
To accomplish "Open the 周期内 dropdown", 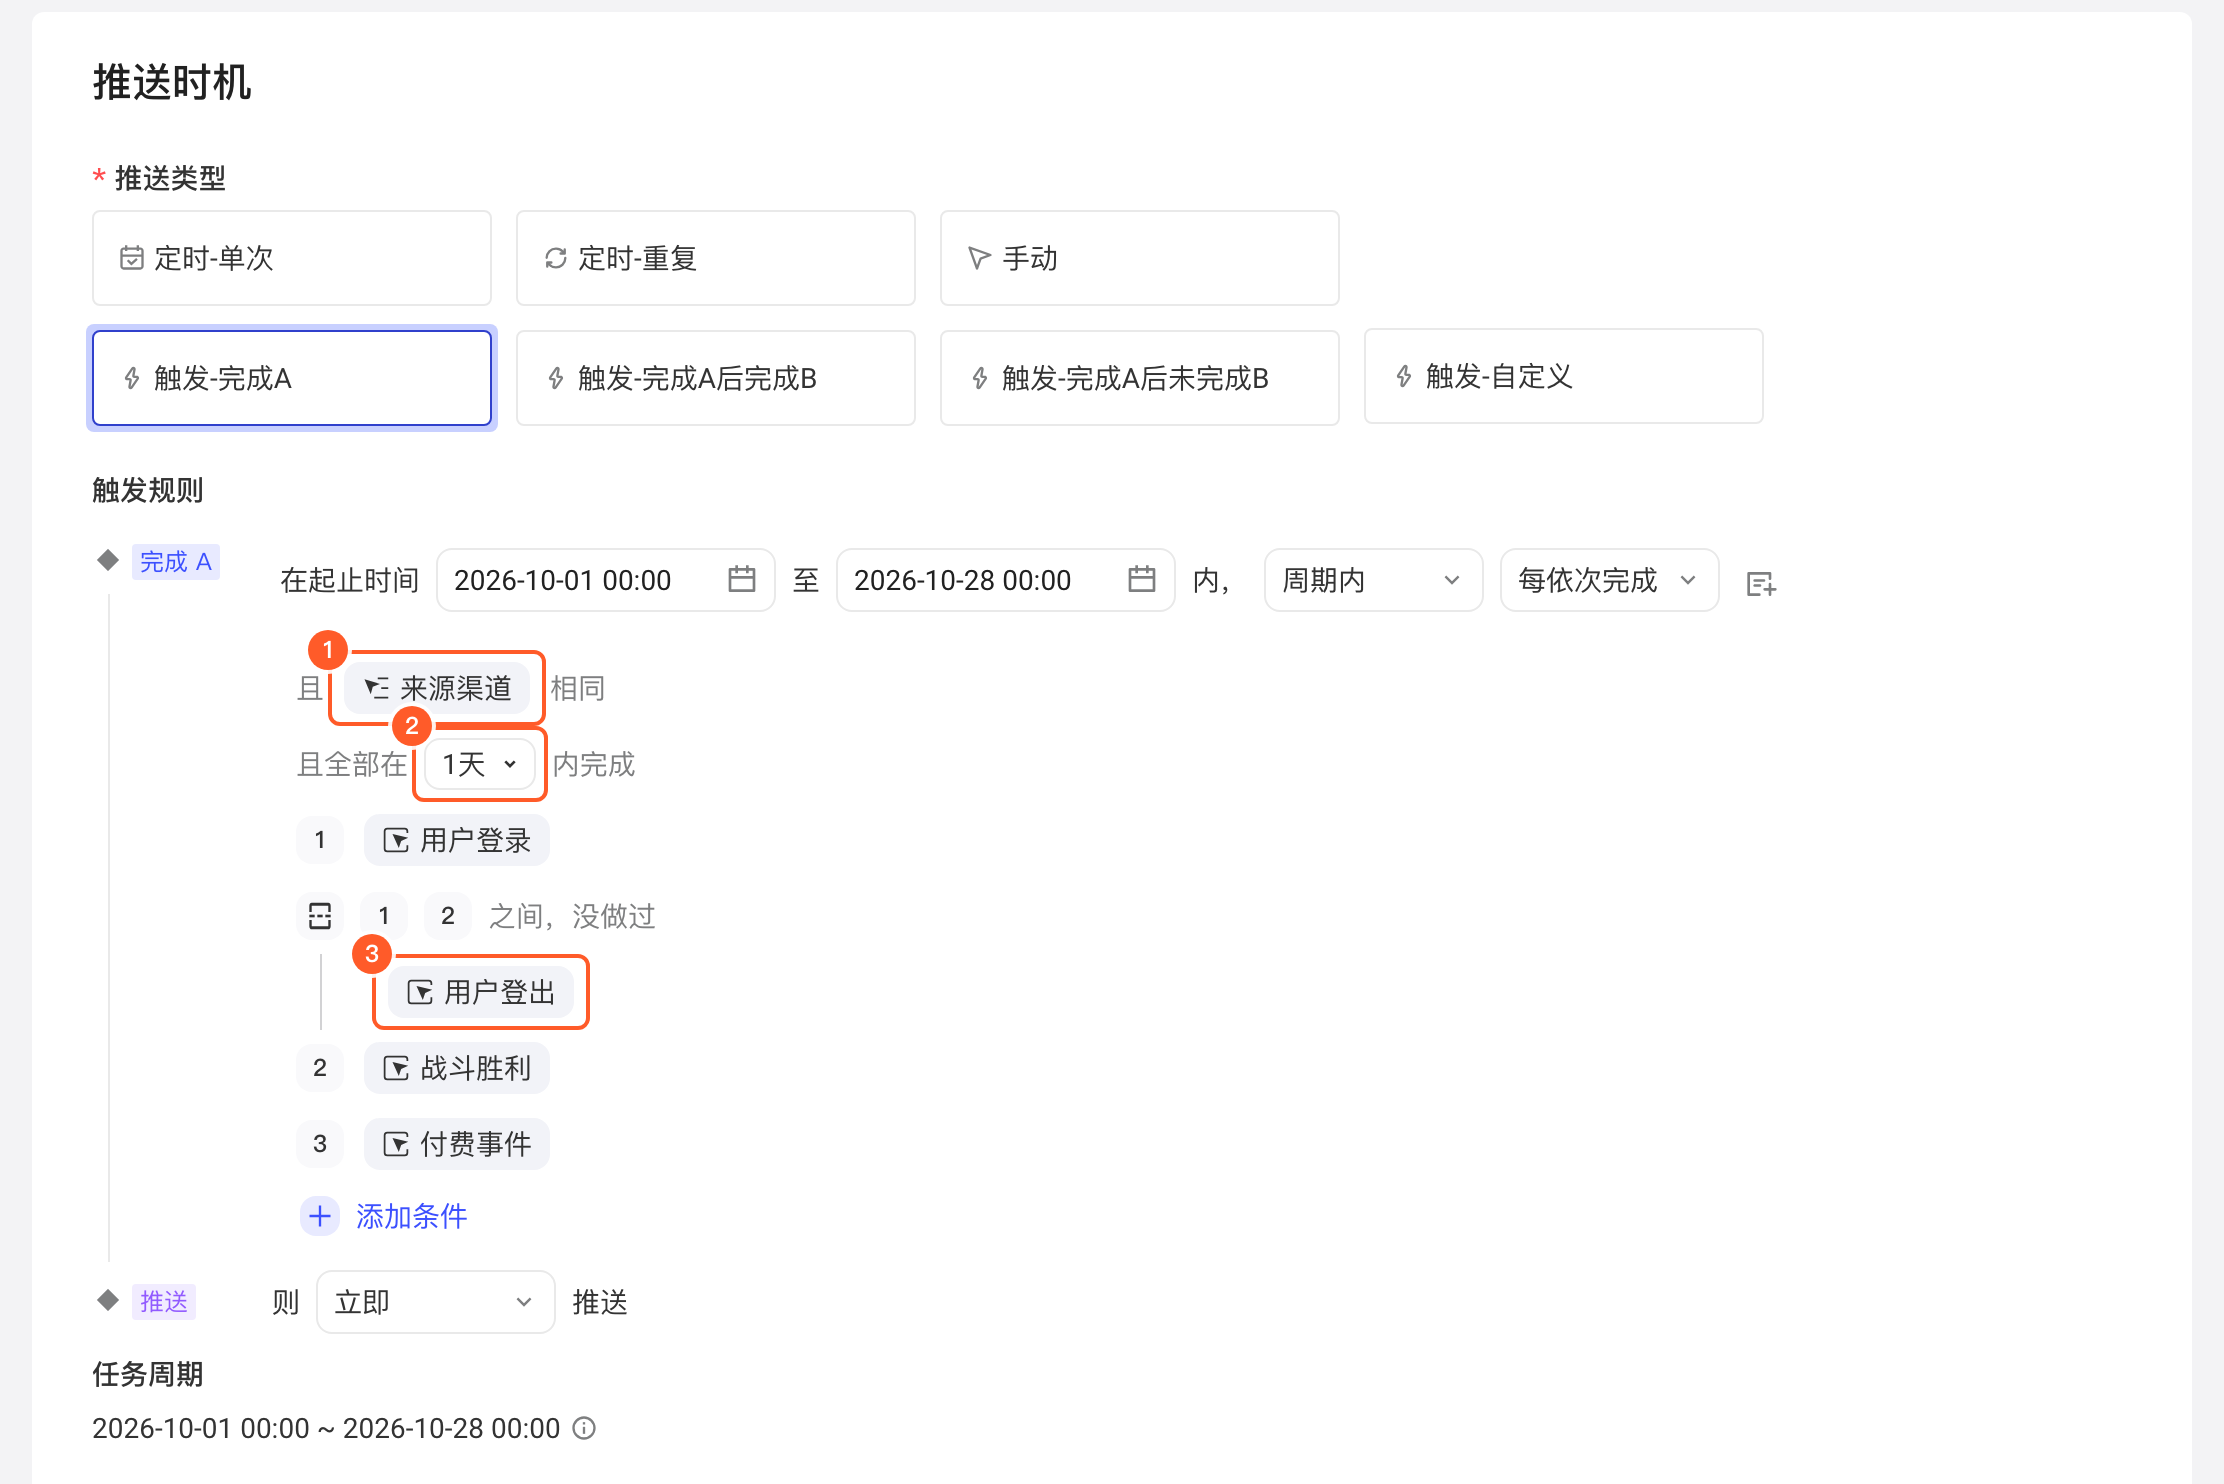I will pos(1374,580).
